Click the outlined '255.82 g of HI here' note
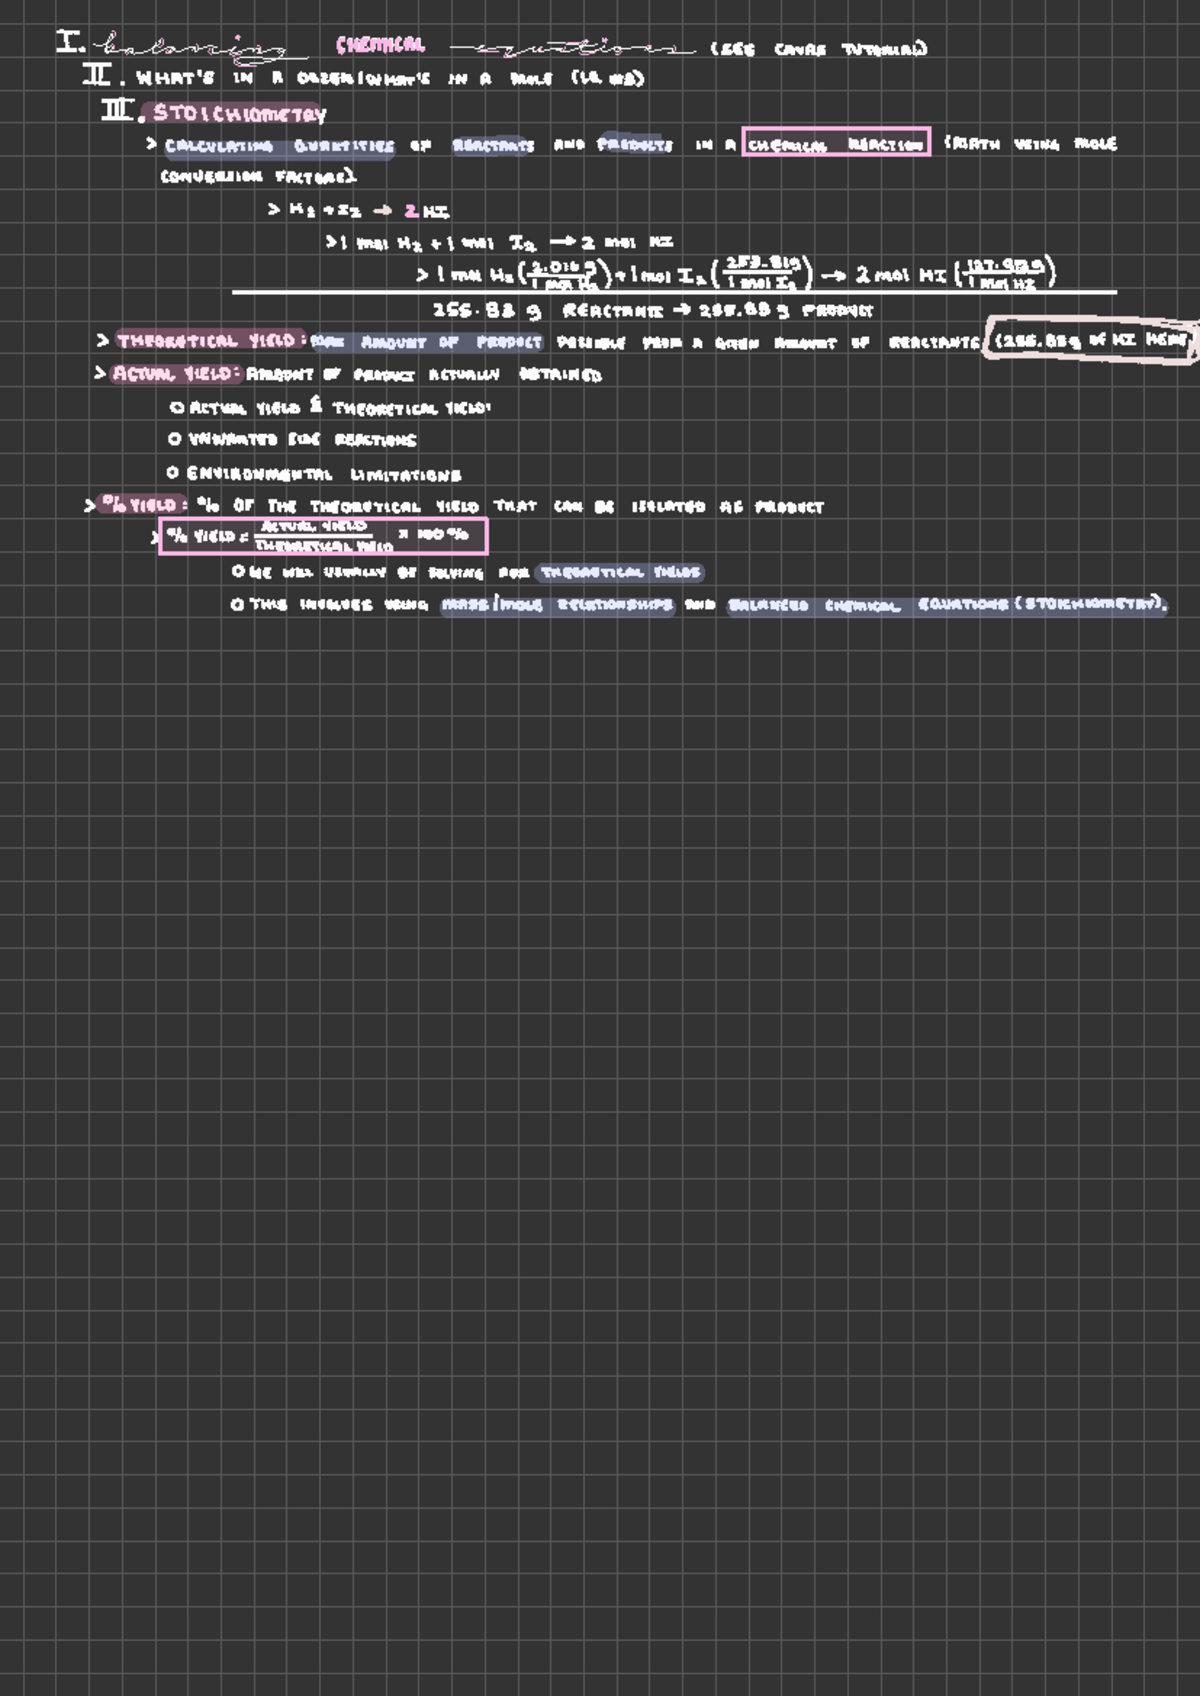 (x=1091, y=340)
